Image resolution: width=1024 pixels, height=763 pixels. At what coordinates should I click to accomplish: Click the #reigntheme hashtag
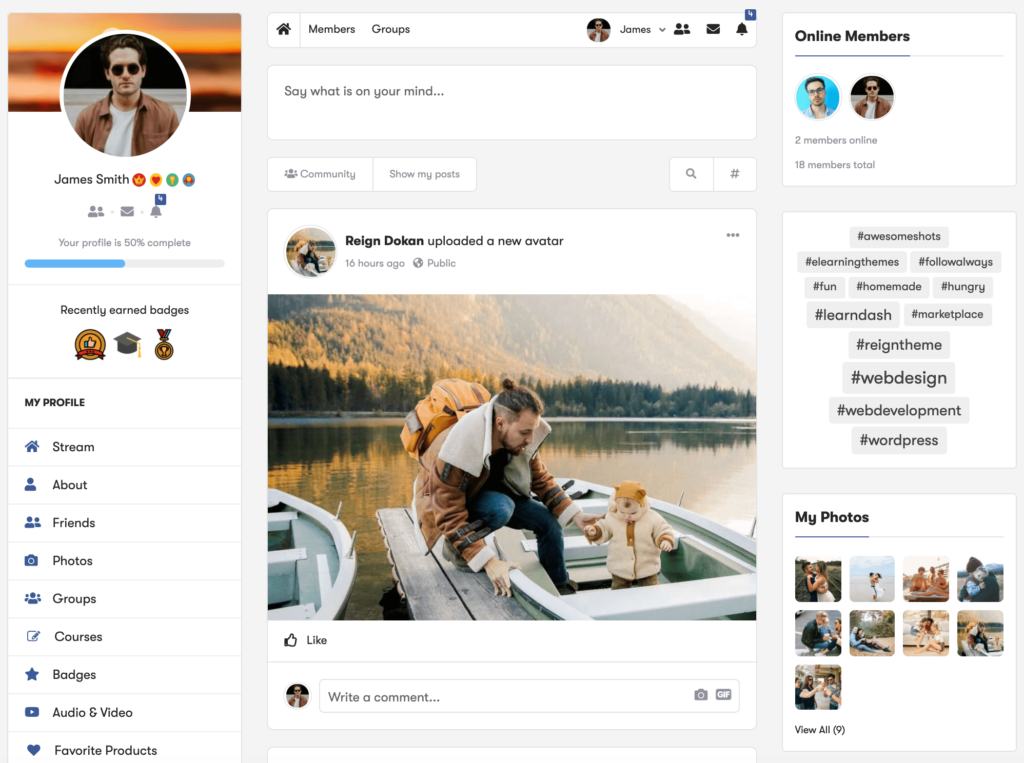click(899, 345)
